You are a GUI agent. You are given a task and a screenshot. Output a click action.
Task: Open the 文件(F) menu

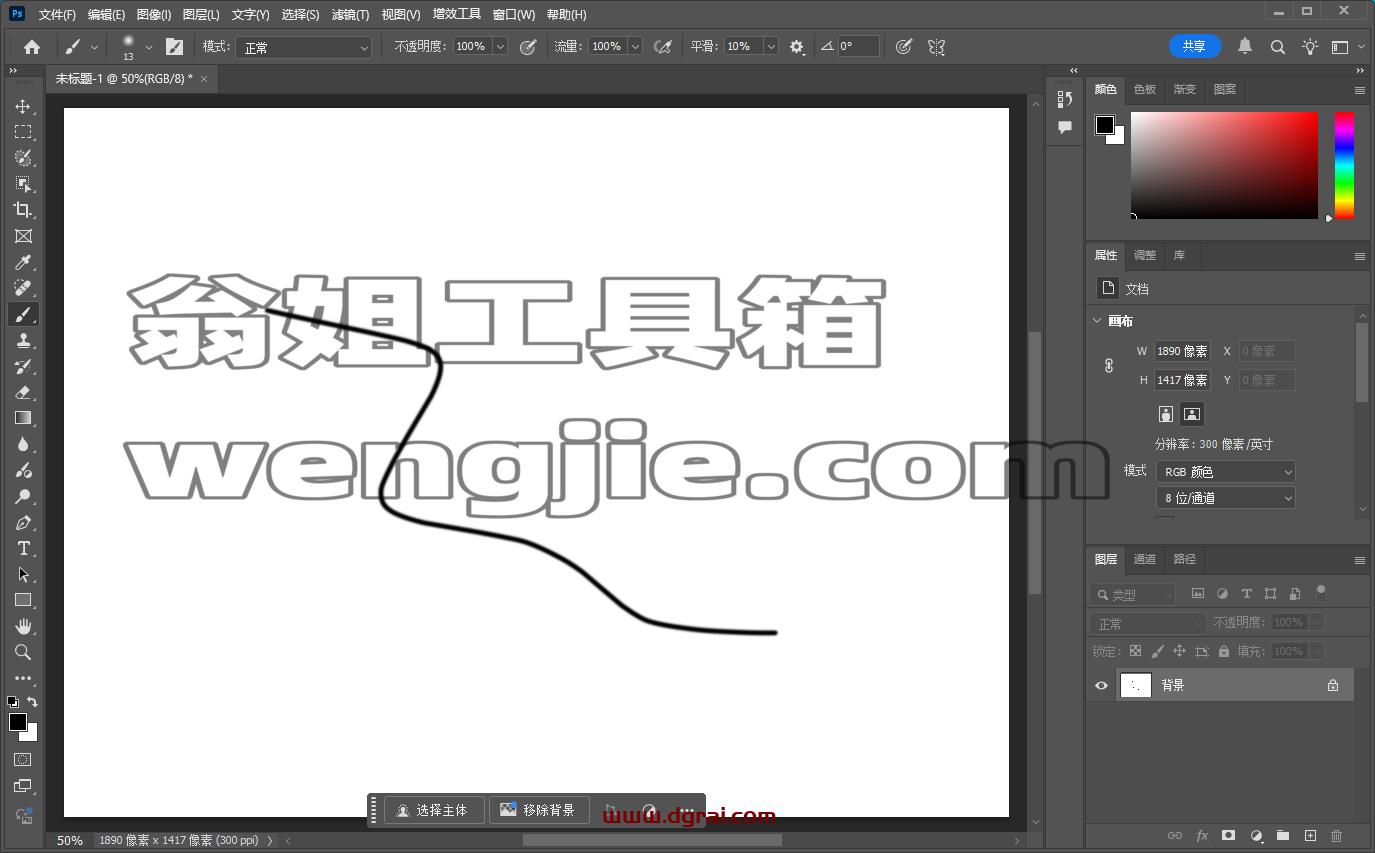click(x=57, y=15)
